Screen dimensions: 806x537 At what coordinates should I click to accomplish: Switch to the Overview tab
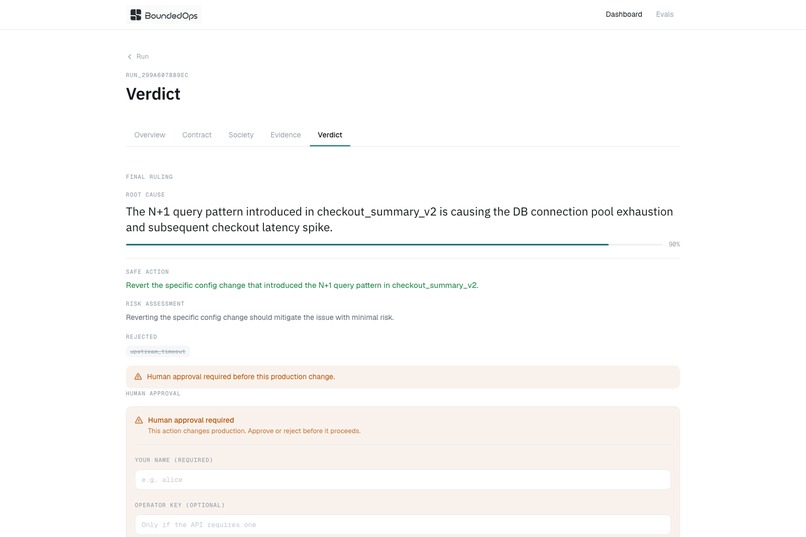point(150,135)
